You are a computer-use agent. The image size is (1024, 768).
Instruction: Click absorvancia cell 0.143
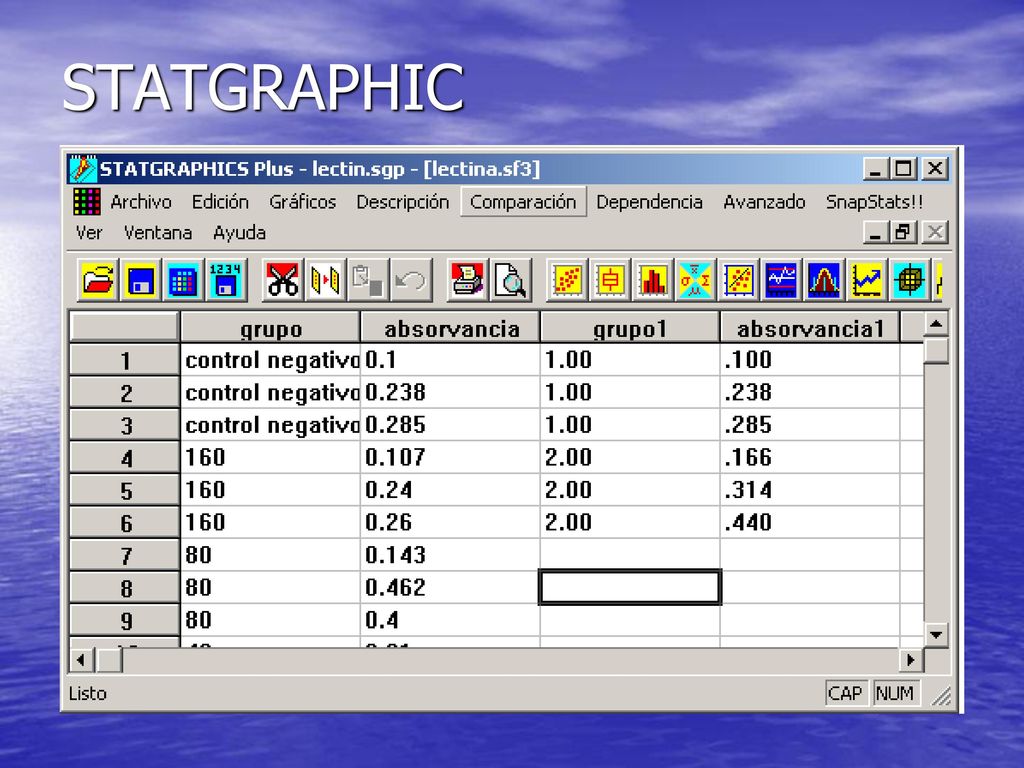[451, 555]
